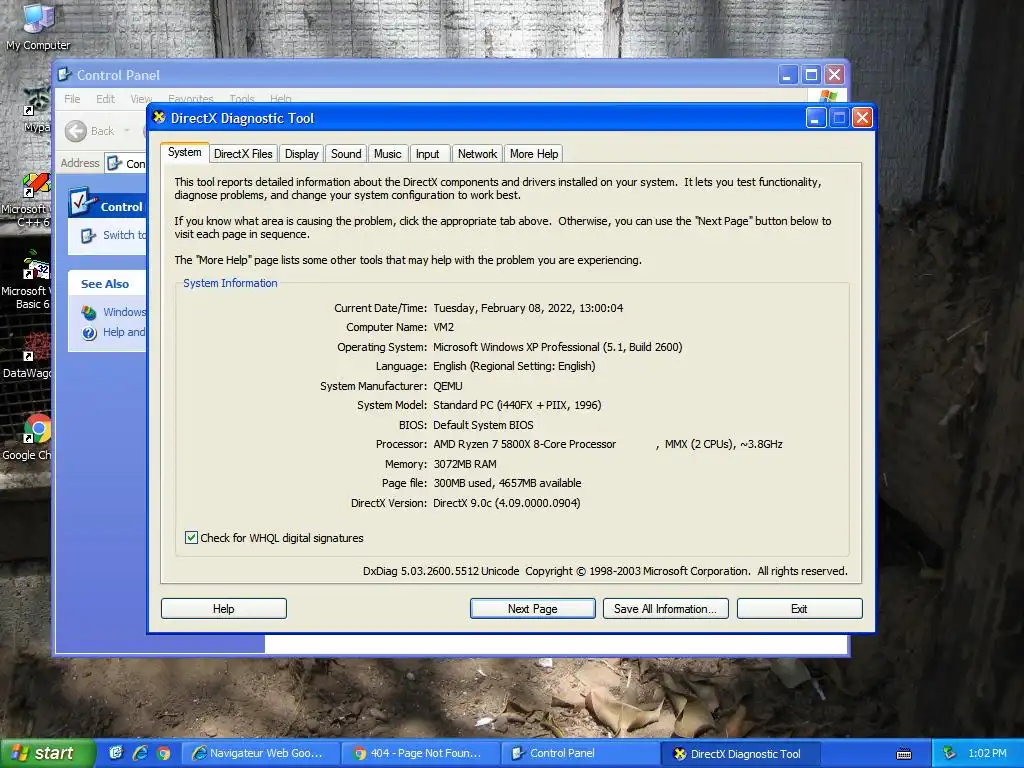Click the Windows Update link in See Also
The width and height of the screenshot is (1024, 768).
[x=124, y=312]
